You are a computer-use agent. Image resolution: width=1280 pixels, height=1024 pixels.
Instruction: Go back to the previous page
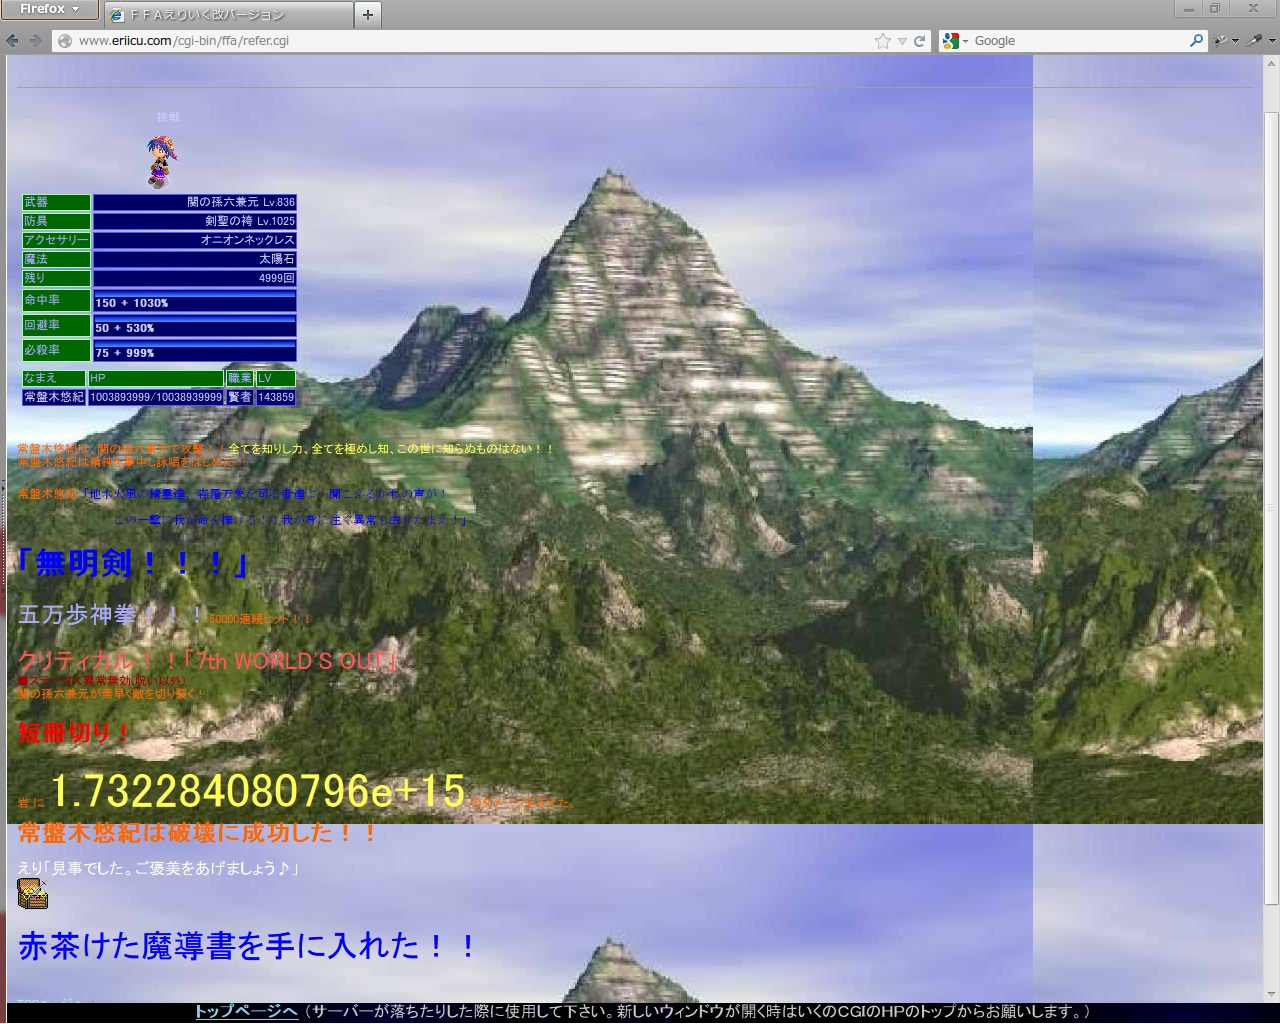click(12, 41)
